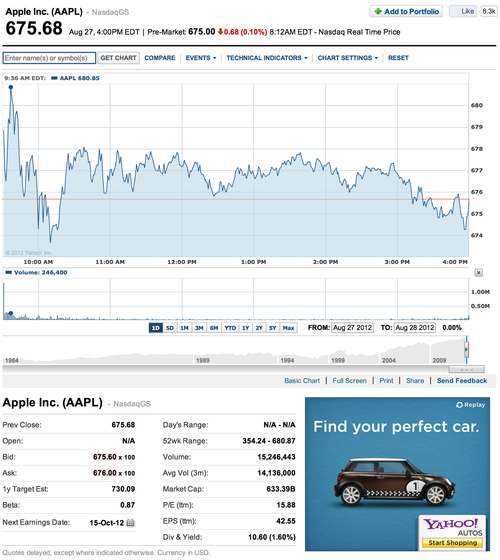The image size is (500, 560).
Task: Click the Reset link
Action: pyautogui.click(x=398, y=58)
